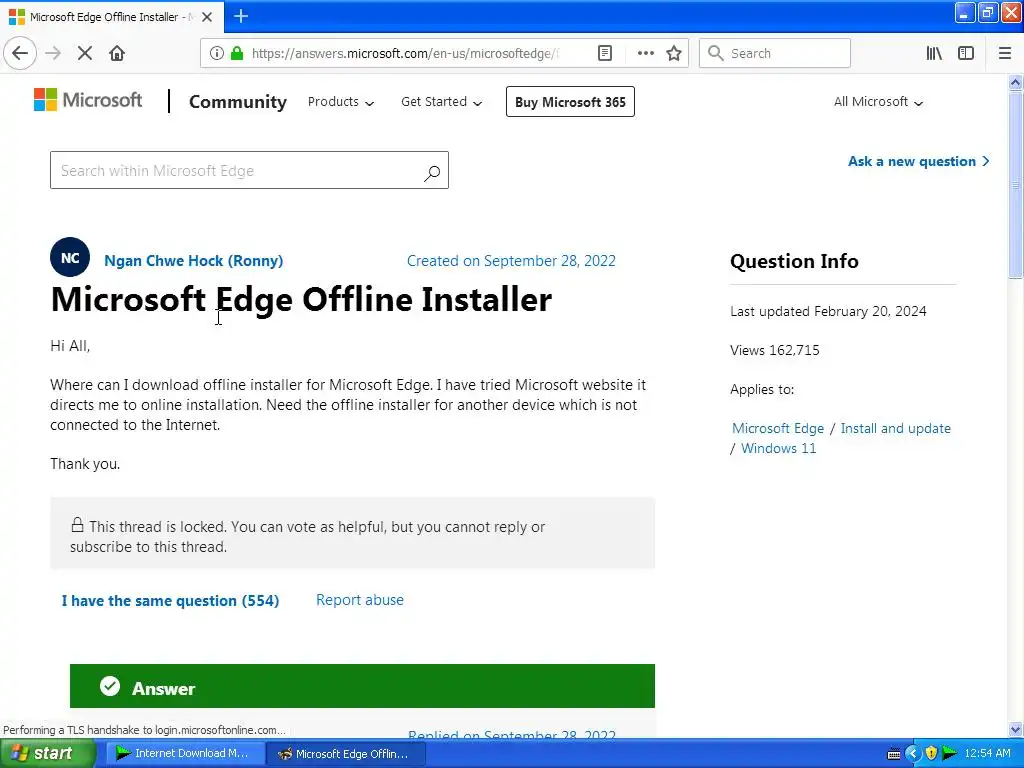The height and width of the screenshot is (768, 1024).
Task: Click I have the same question (554)
Action: [x=170, y=600]
